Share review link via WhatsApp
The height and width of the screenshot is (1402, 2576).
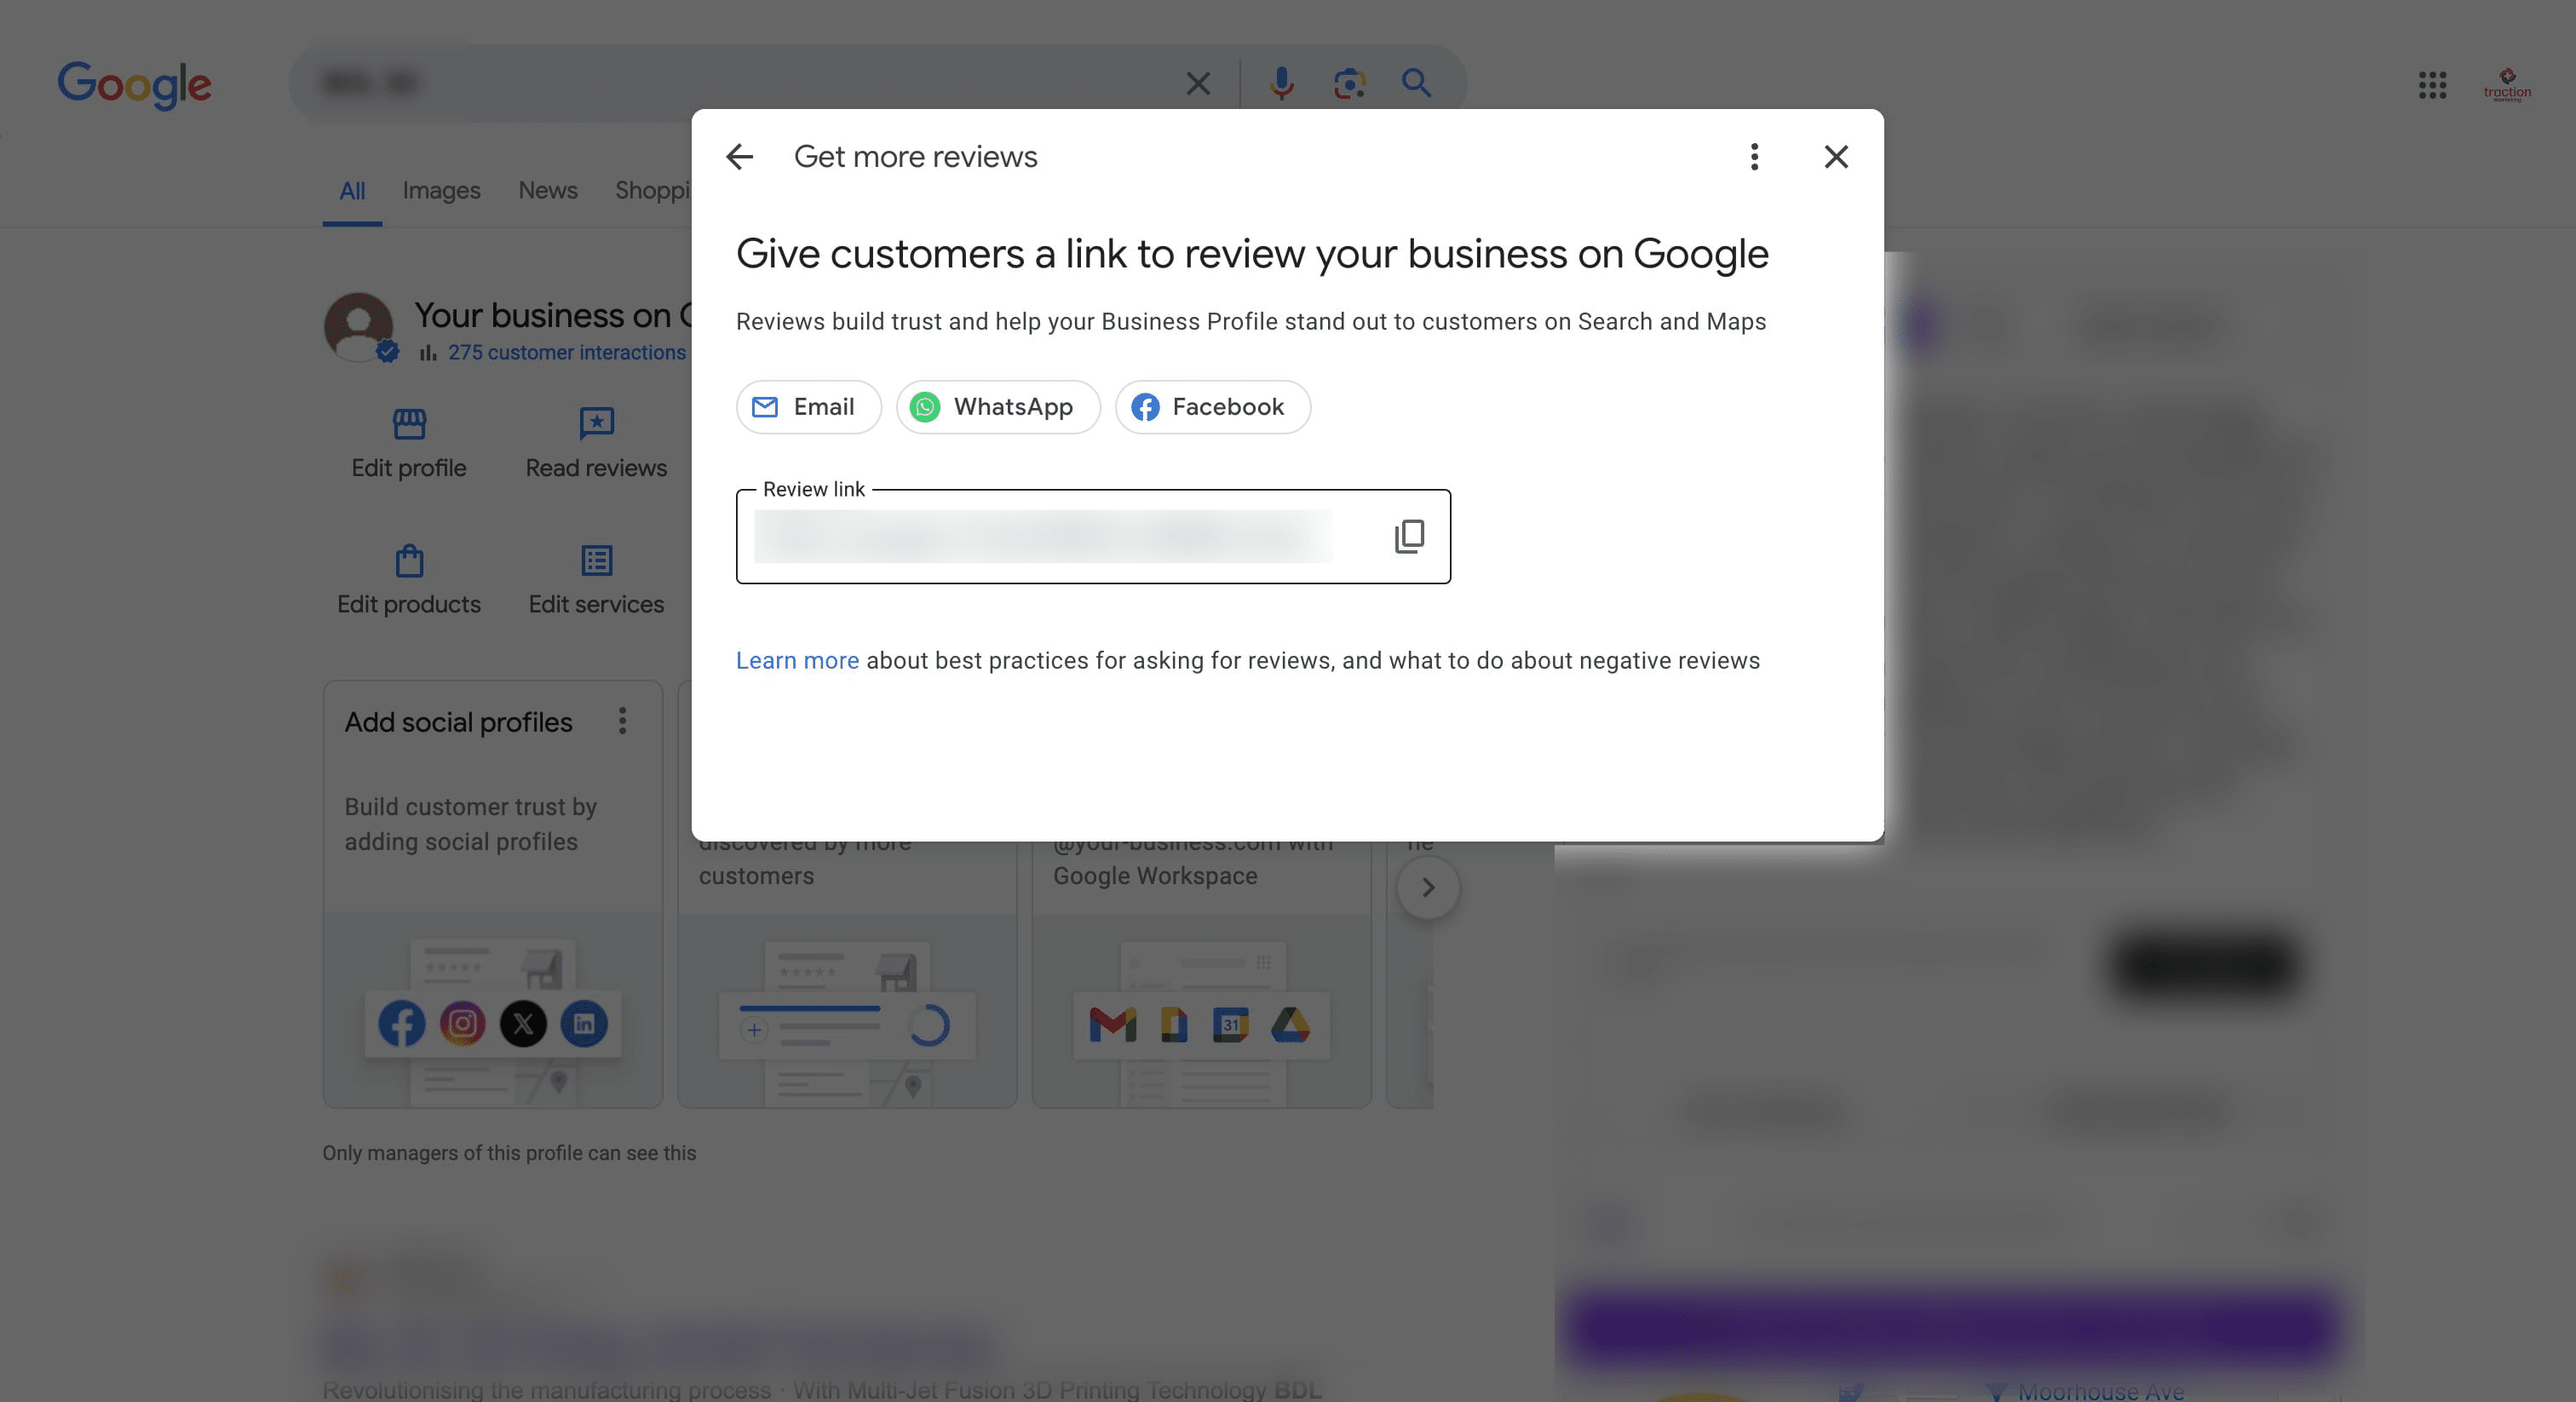pos(997,407)
